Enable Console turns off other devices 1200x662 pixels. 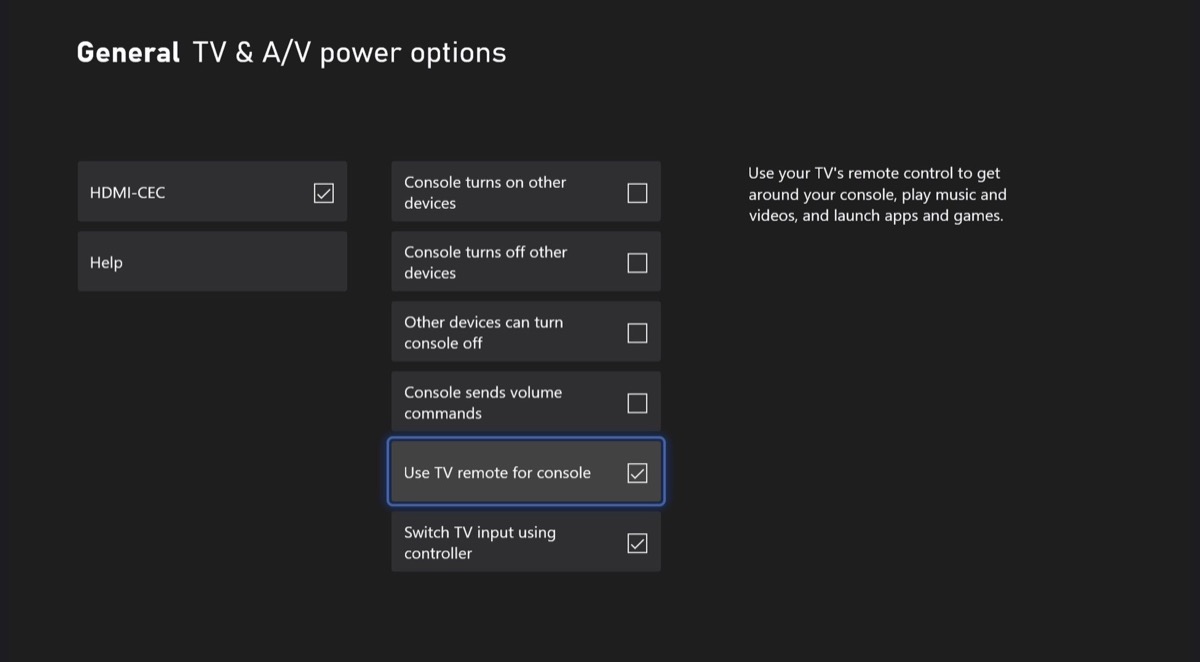pos(637,262)
